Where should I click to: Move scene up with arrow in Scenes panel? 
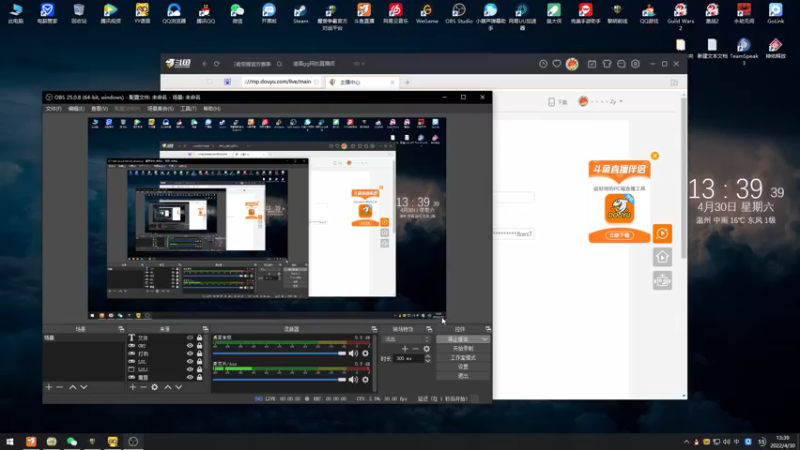72,387
